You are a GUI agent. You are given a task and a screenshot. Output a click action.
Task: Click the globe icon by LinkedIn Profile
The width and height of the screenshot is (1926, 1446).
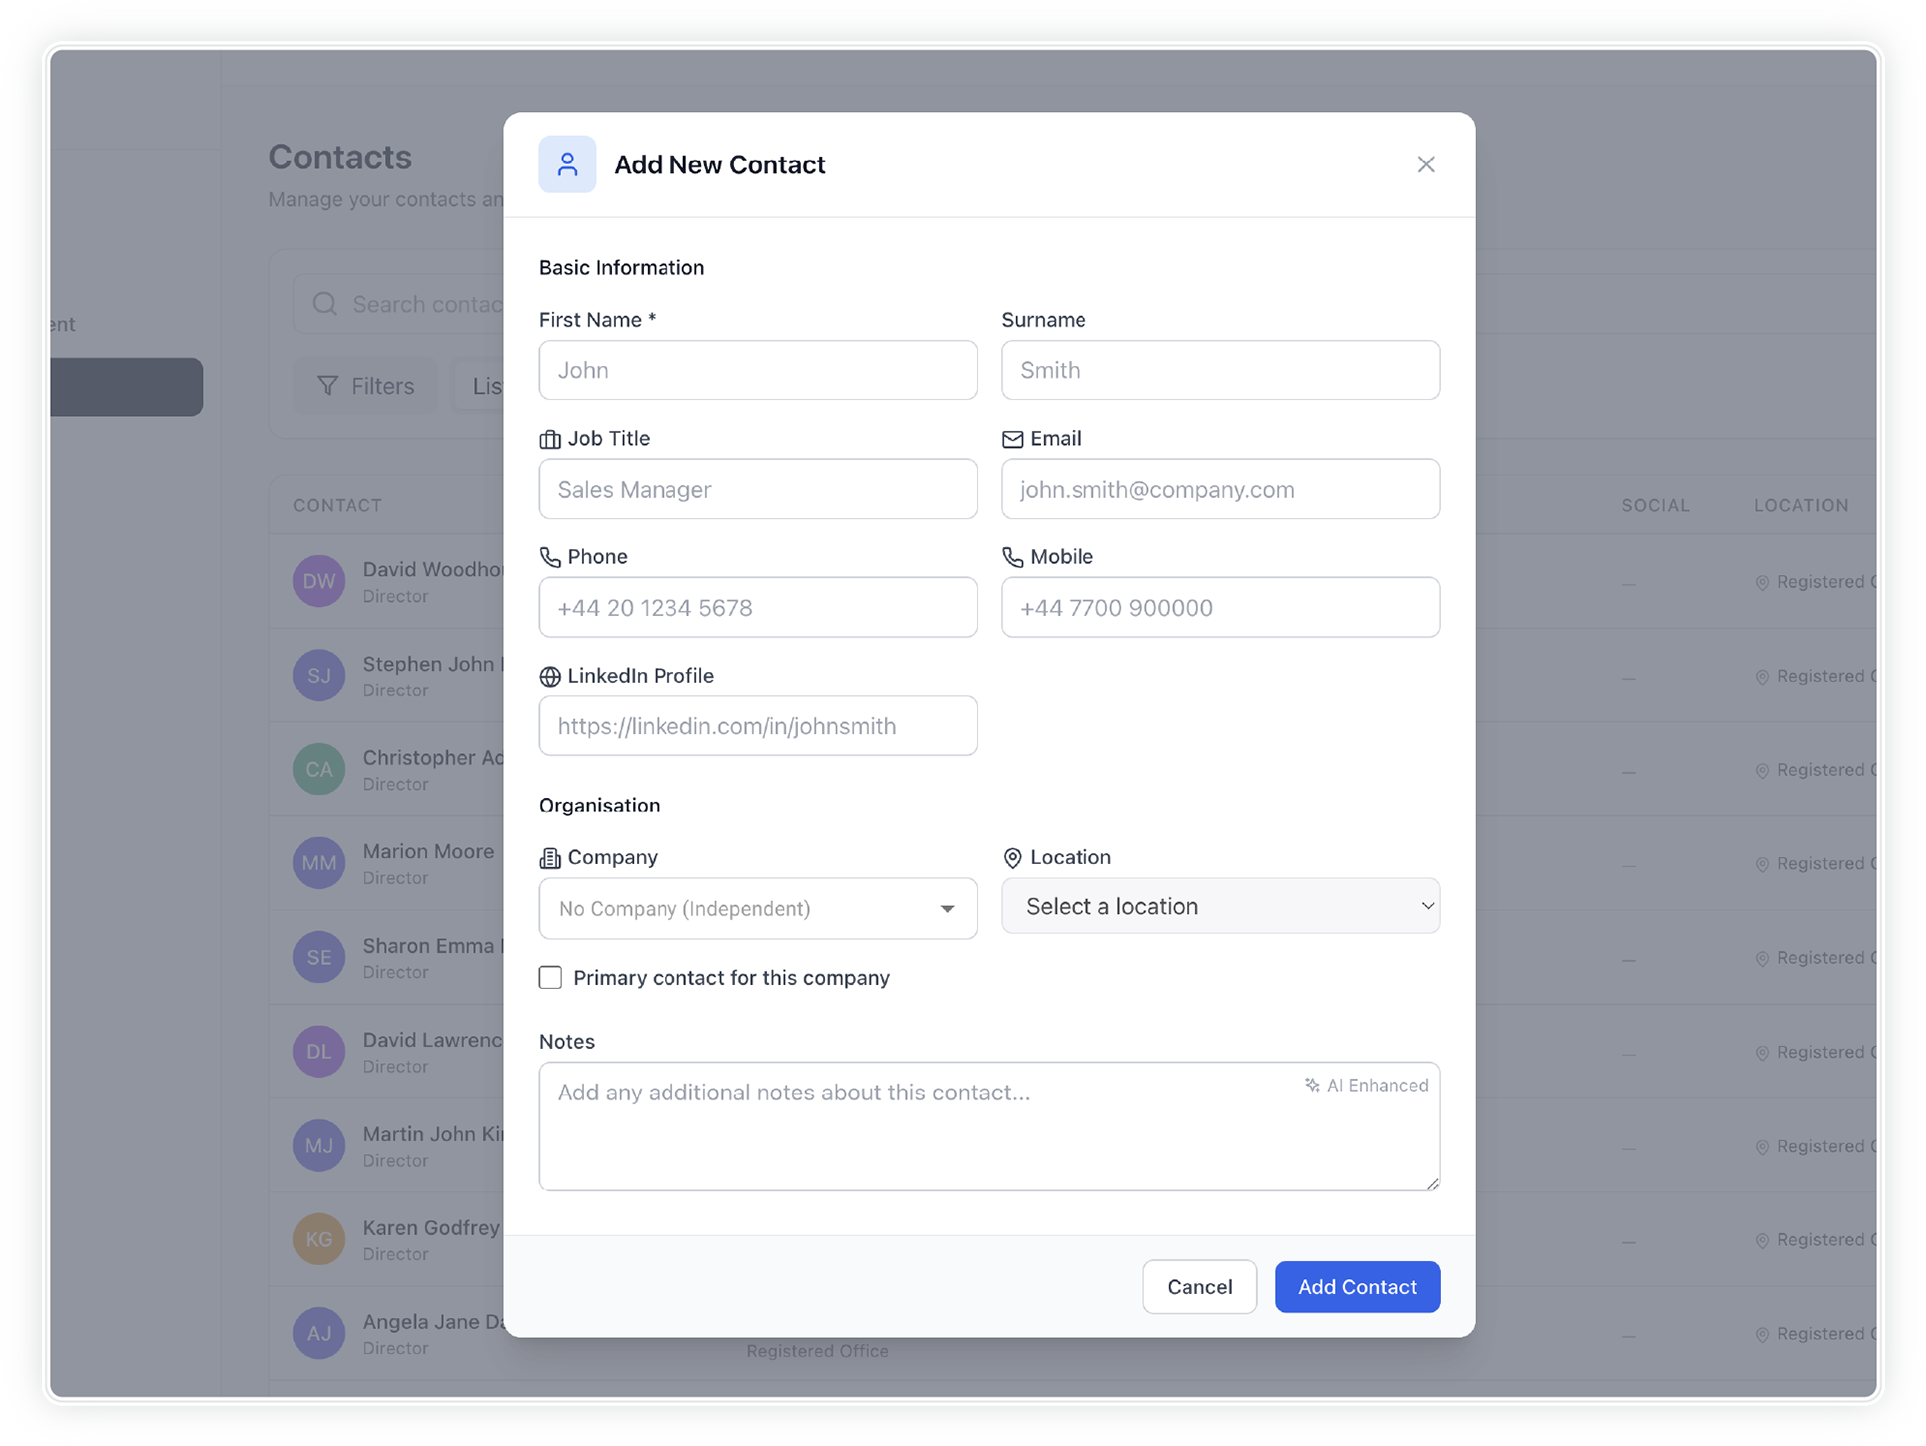coord(550,677)
